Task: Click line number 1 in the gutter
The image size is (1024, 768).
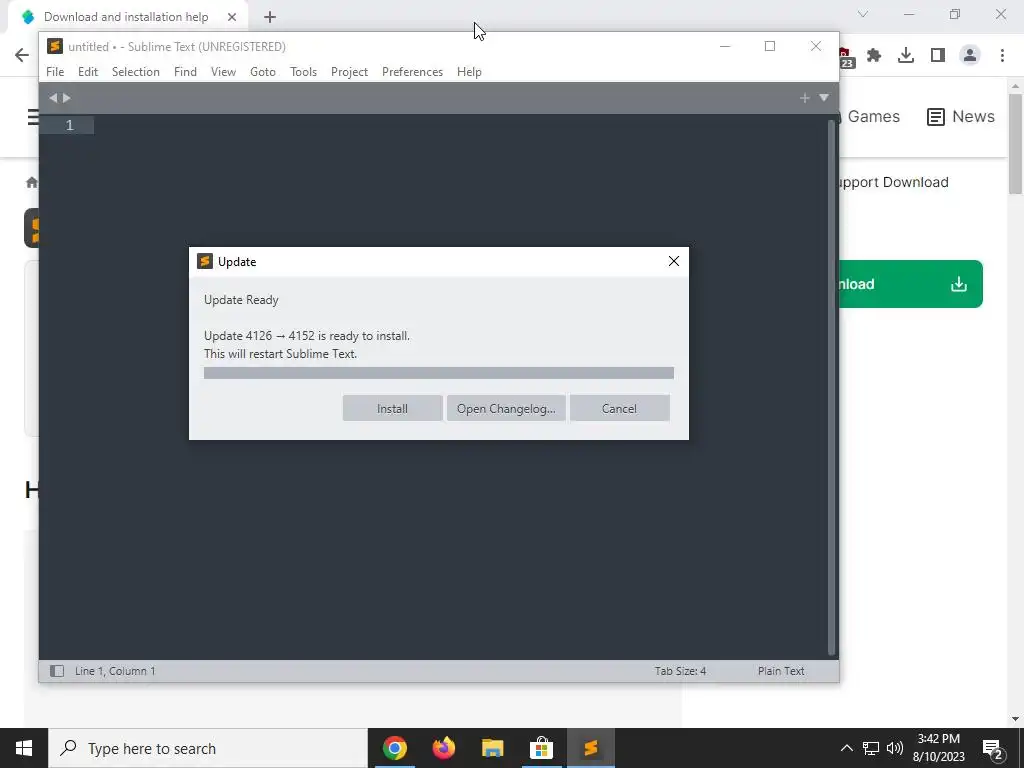Action: coord(69,125)
